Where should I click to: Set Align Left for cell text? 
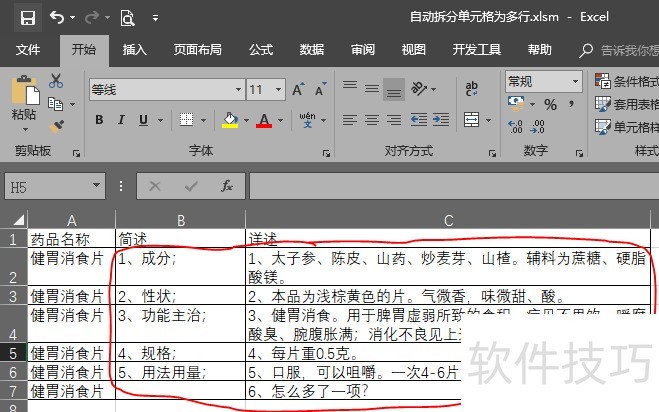(350, 120)
